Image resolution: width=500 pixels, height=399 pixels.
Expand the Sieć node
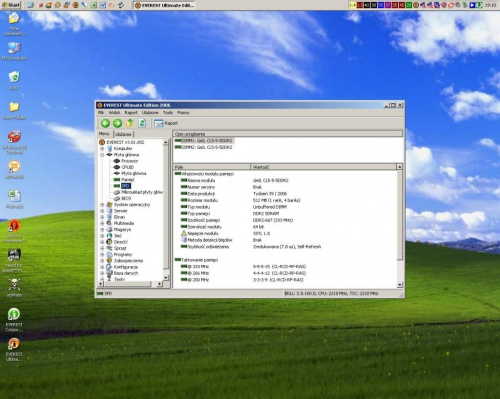pyautogui.click(x=102, y=236)
